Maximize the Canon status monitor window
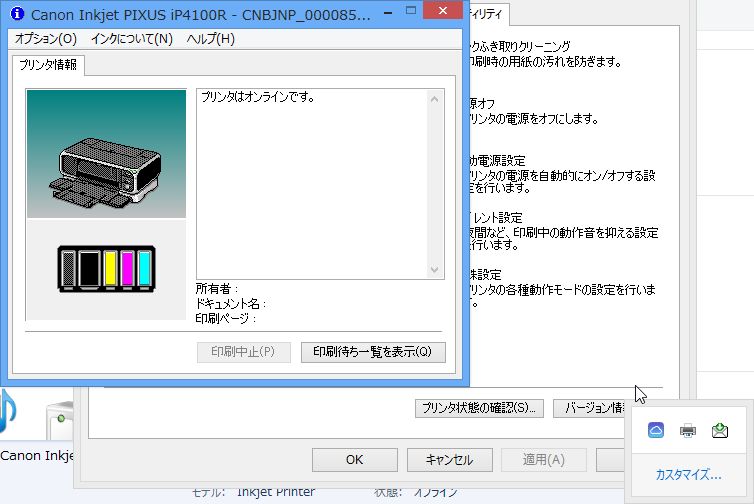This screenshot has height=504, width=754. 411,11
